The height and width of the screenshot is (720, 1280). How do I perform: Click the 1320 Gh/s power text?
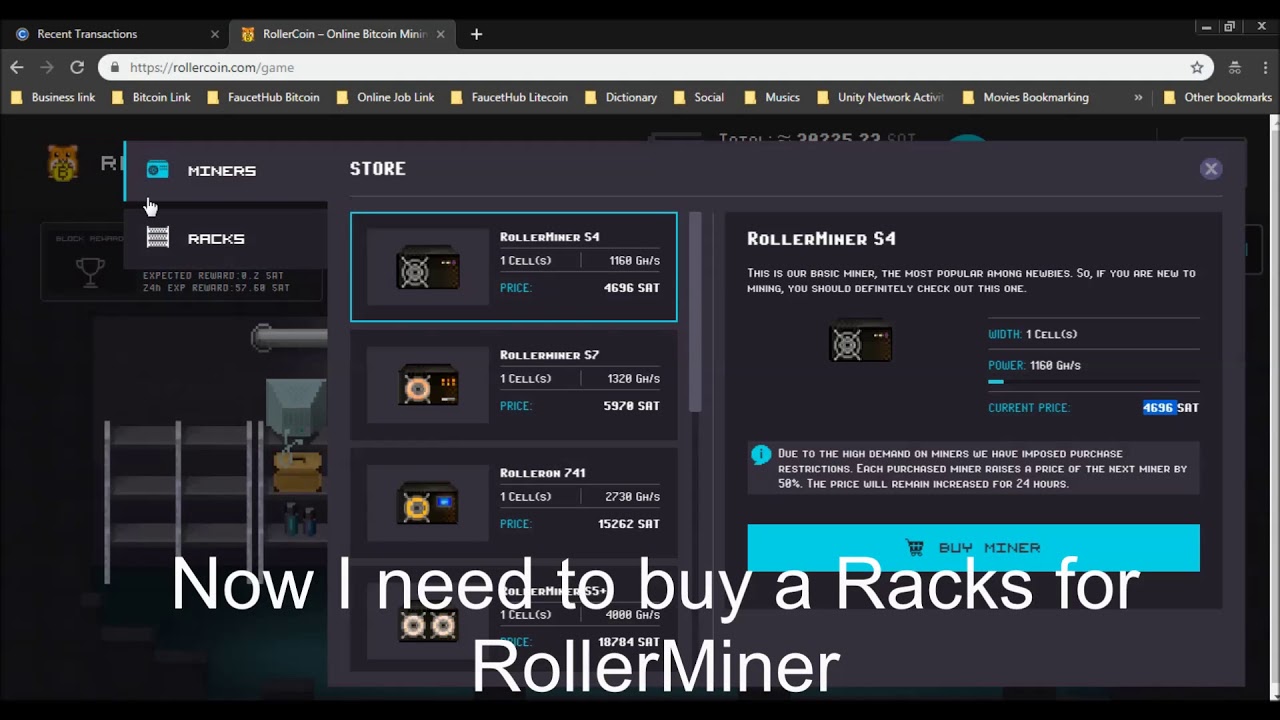pyautogui.click(x=633, y=379)
